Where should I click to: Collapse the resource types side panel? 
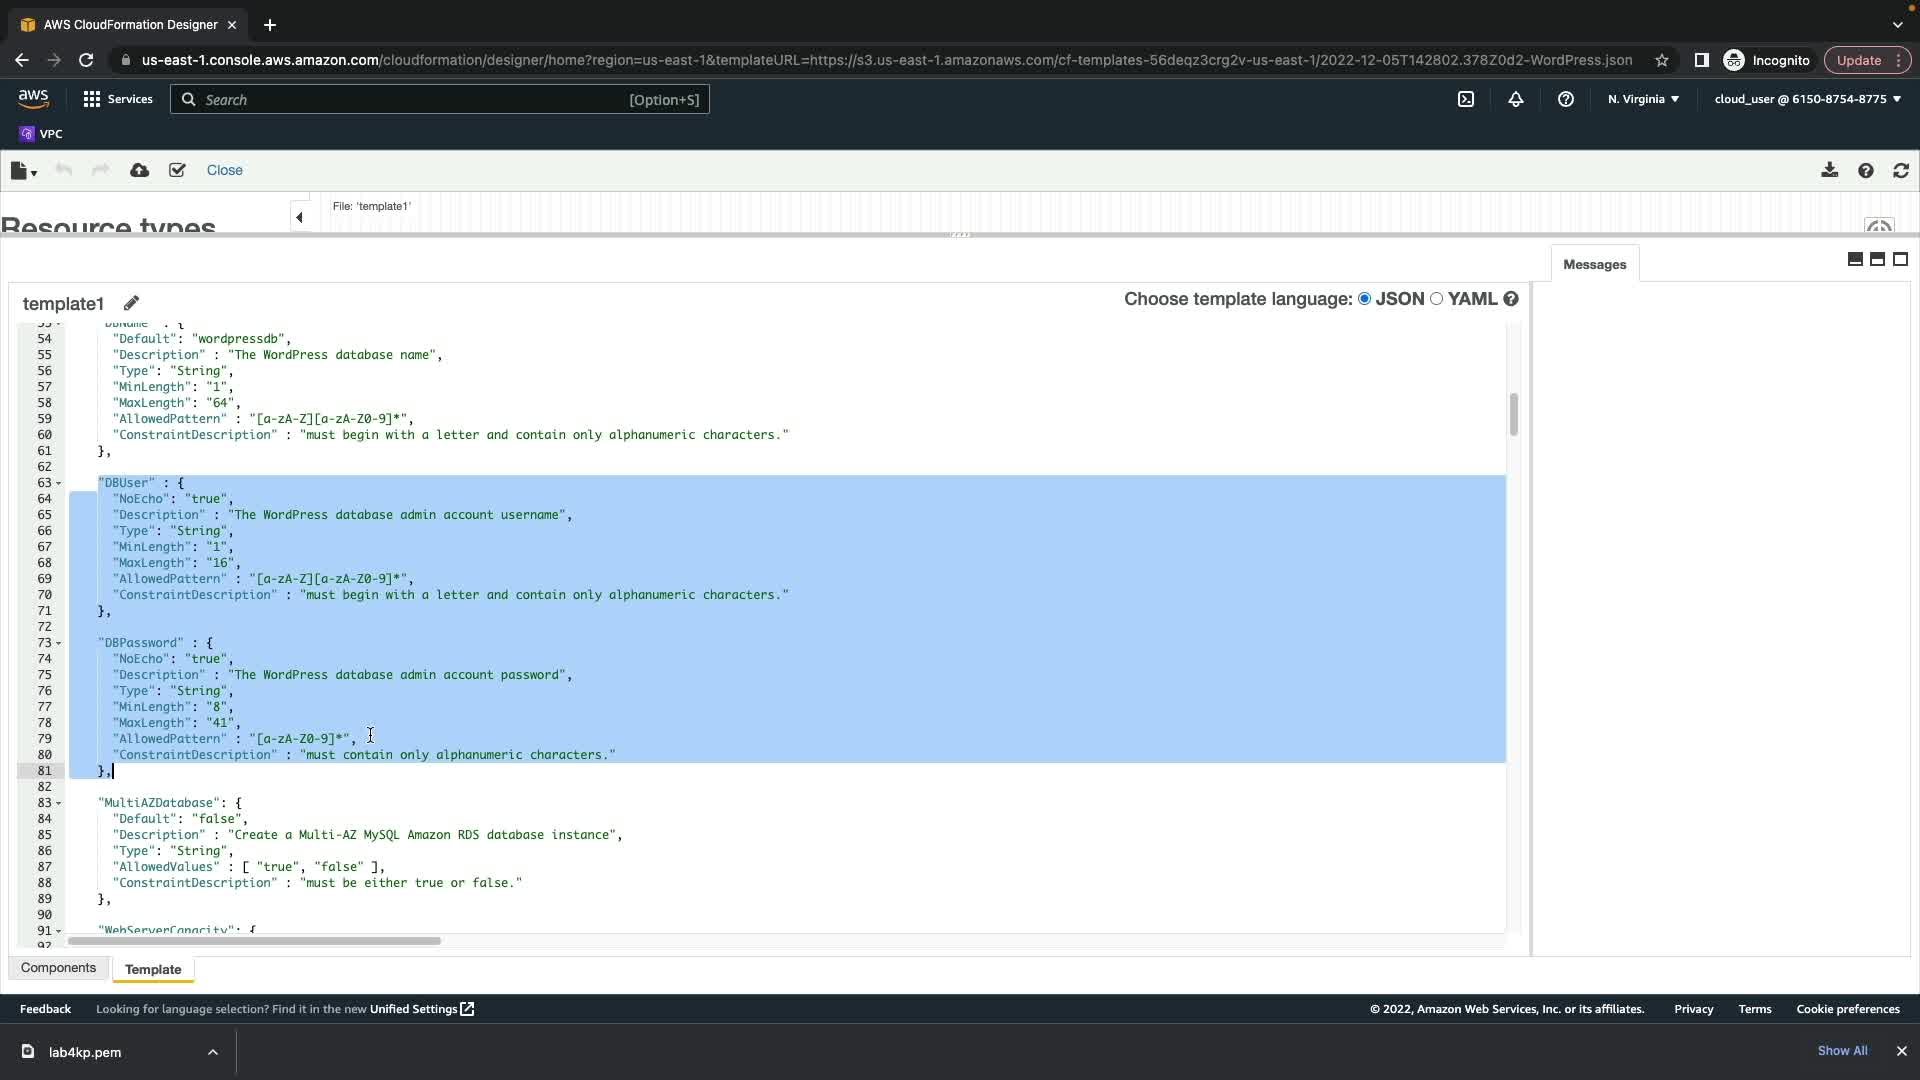point(299,217)
